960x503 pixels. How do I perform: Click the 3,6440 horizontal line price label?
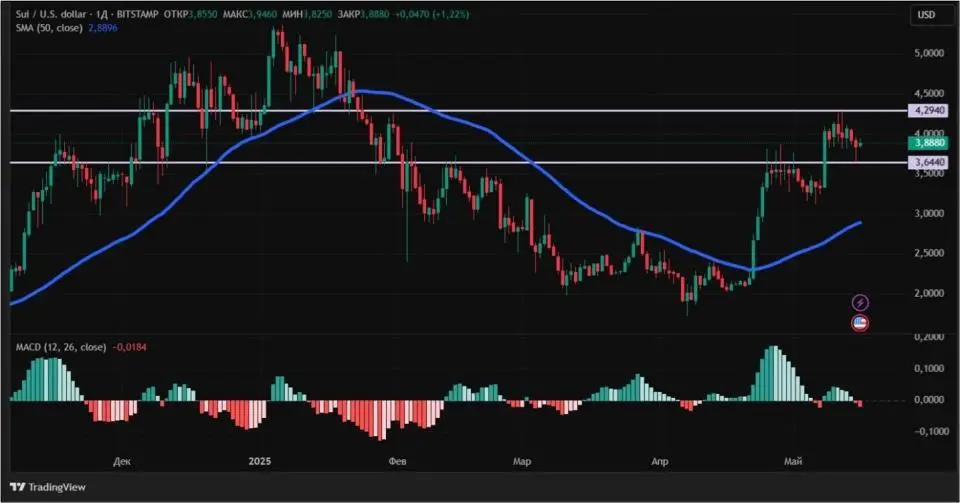pos(928,162)
